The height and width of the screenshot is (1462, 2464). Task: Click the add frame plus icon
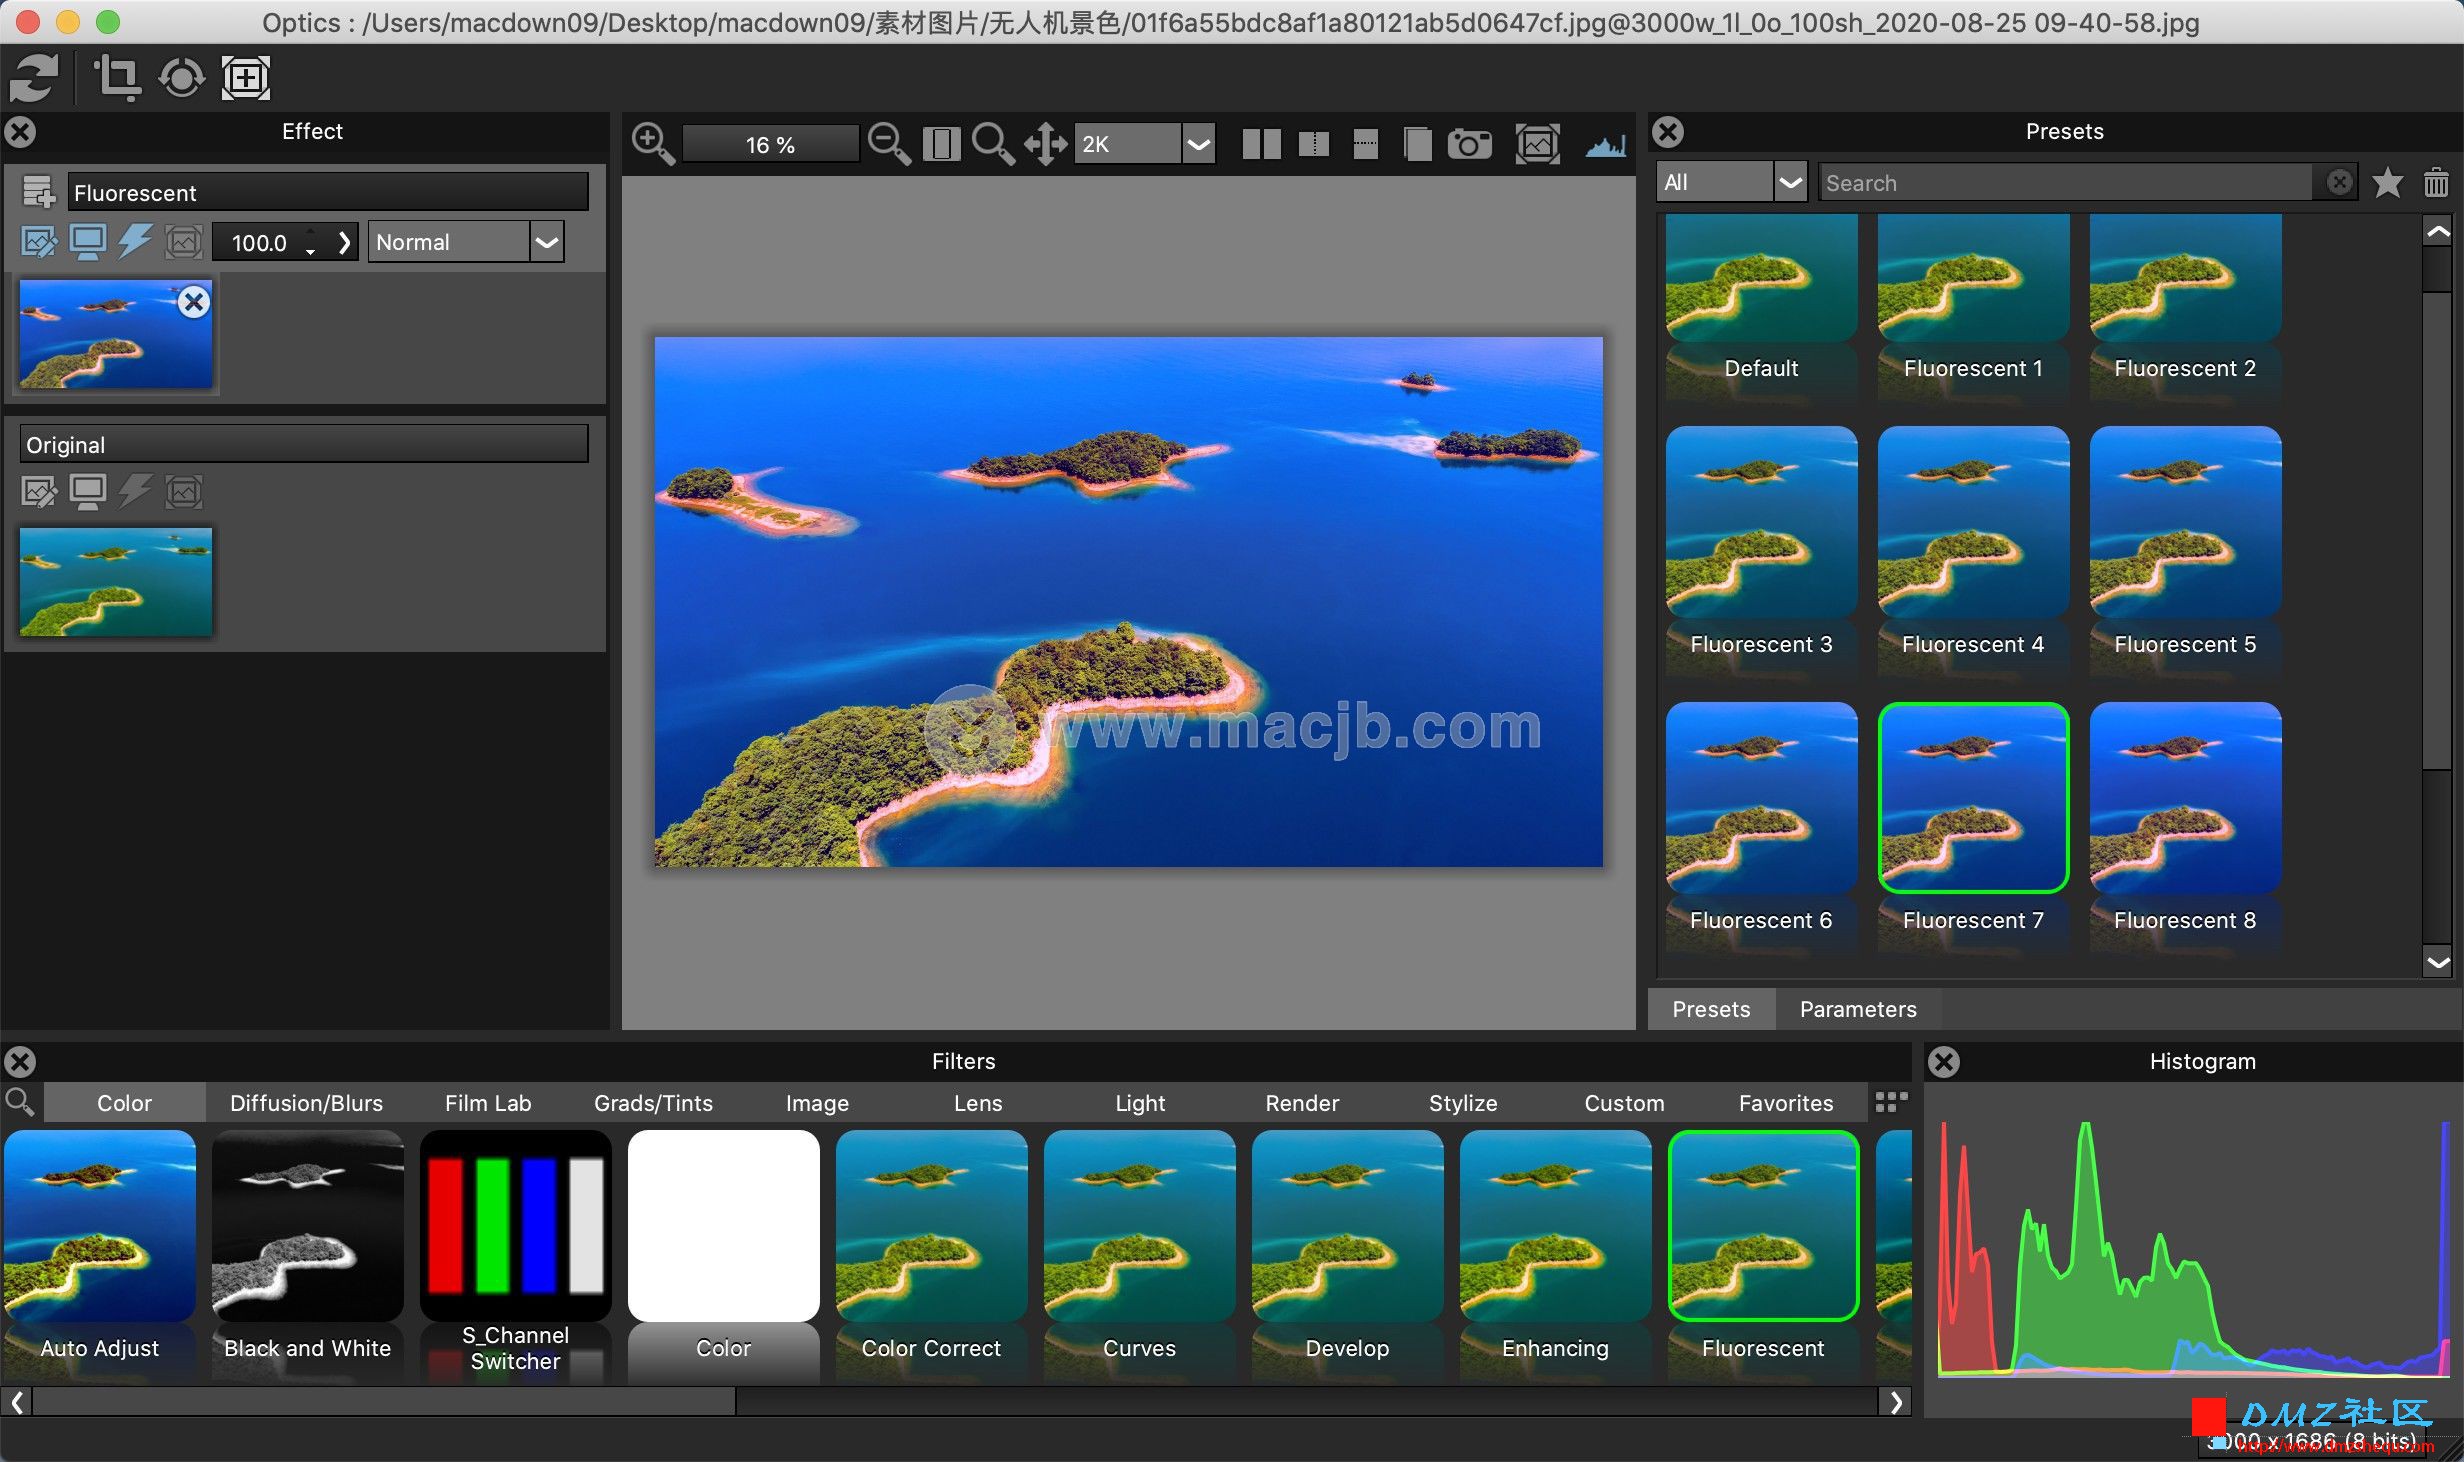tap(246, 78)
